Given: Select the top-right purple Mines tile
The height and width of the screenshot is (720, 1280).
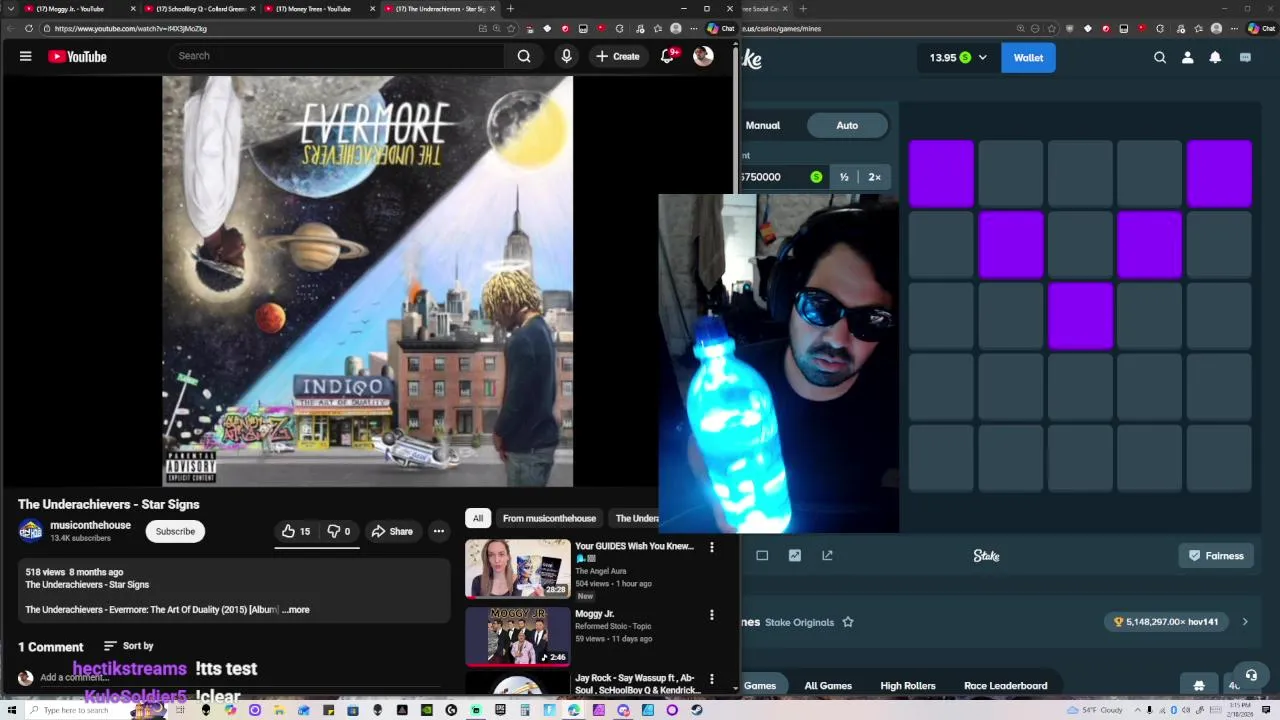Looking at the screenshot, I should [1219, 173].
